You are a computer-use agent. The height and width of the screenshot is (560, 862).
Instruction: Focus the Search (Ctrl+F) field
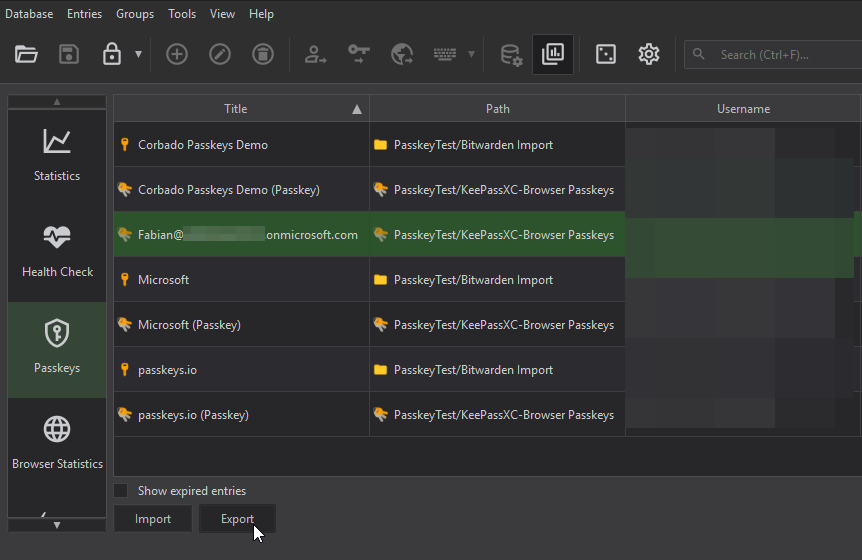coord(772,54)
